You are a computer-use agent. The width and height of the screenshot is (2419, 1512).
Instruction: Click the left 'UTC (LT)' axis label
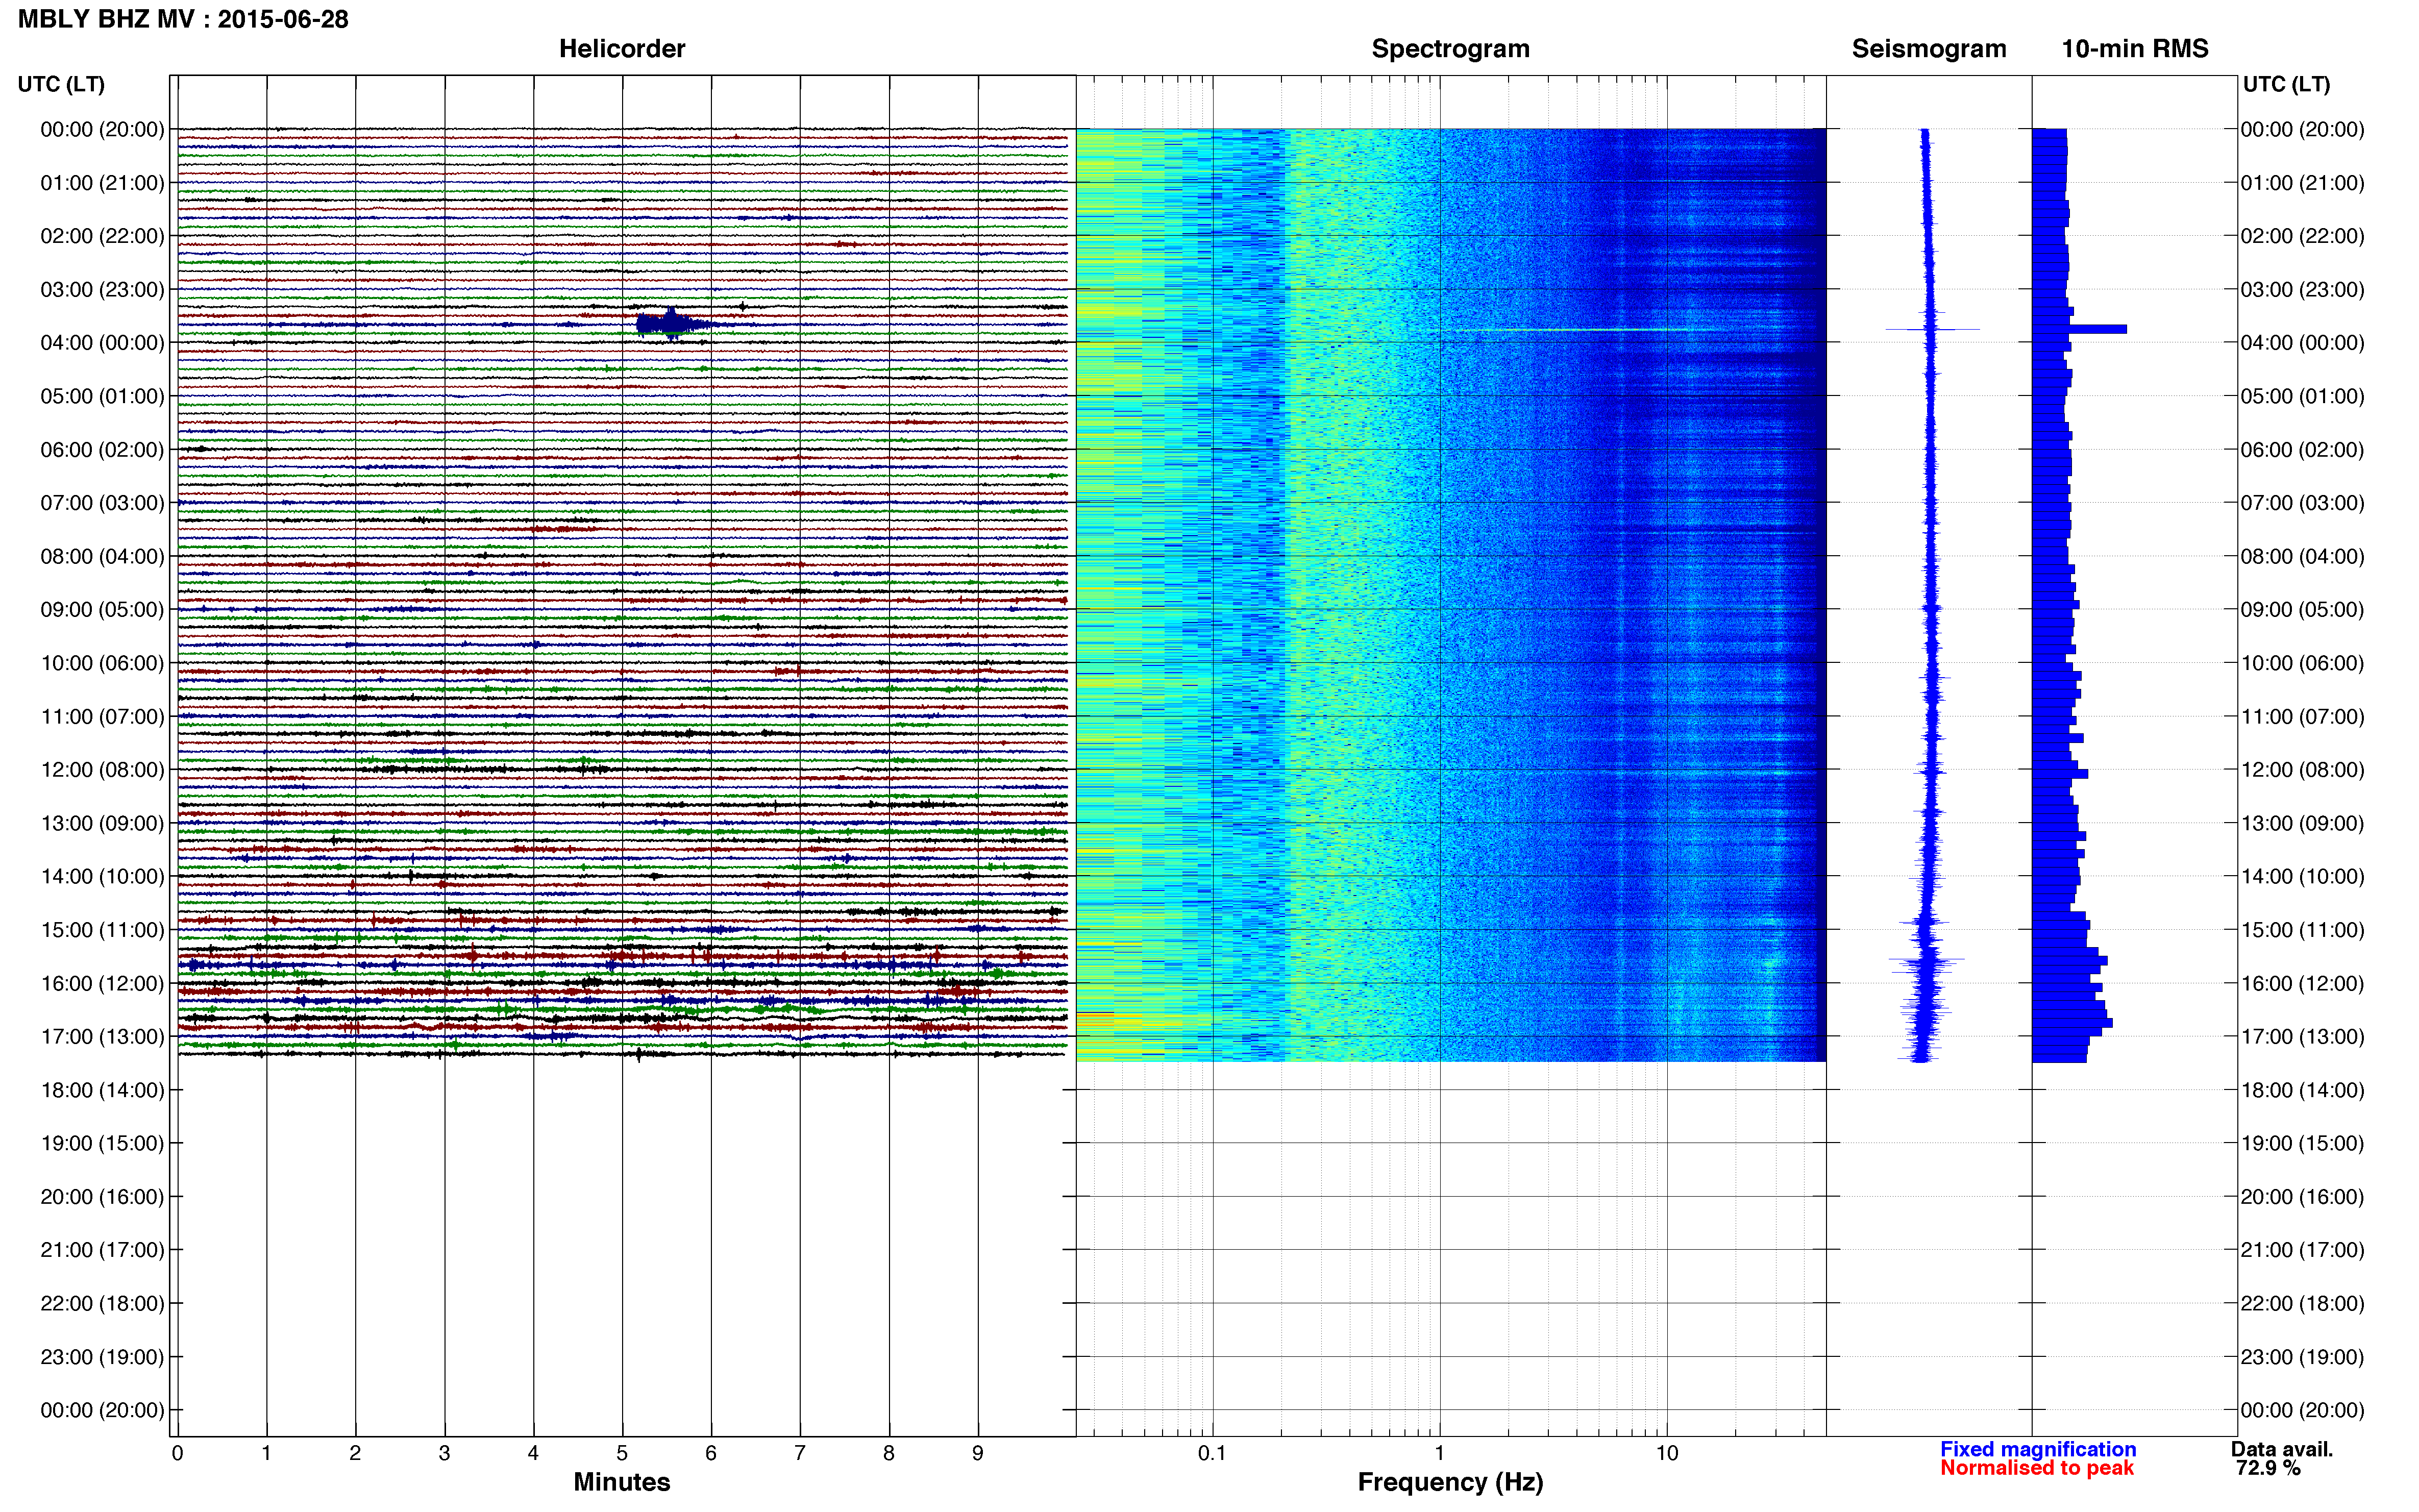[x=61, y=84]
